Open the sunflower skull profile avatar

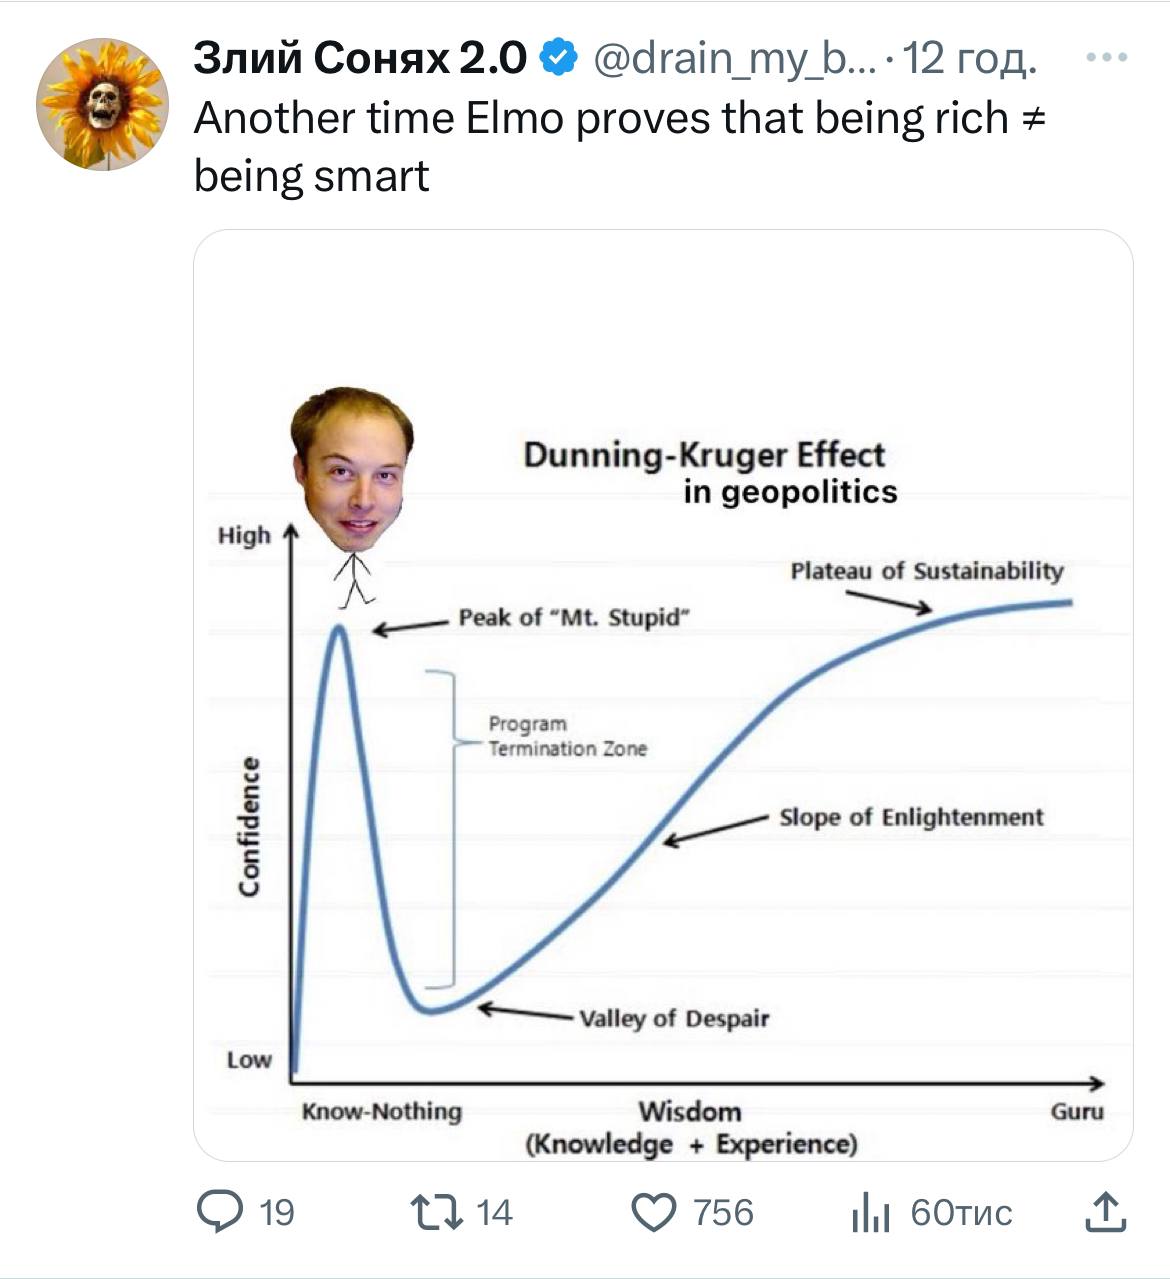pyautogui.click(x=103, y=103)
